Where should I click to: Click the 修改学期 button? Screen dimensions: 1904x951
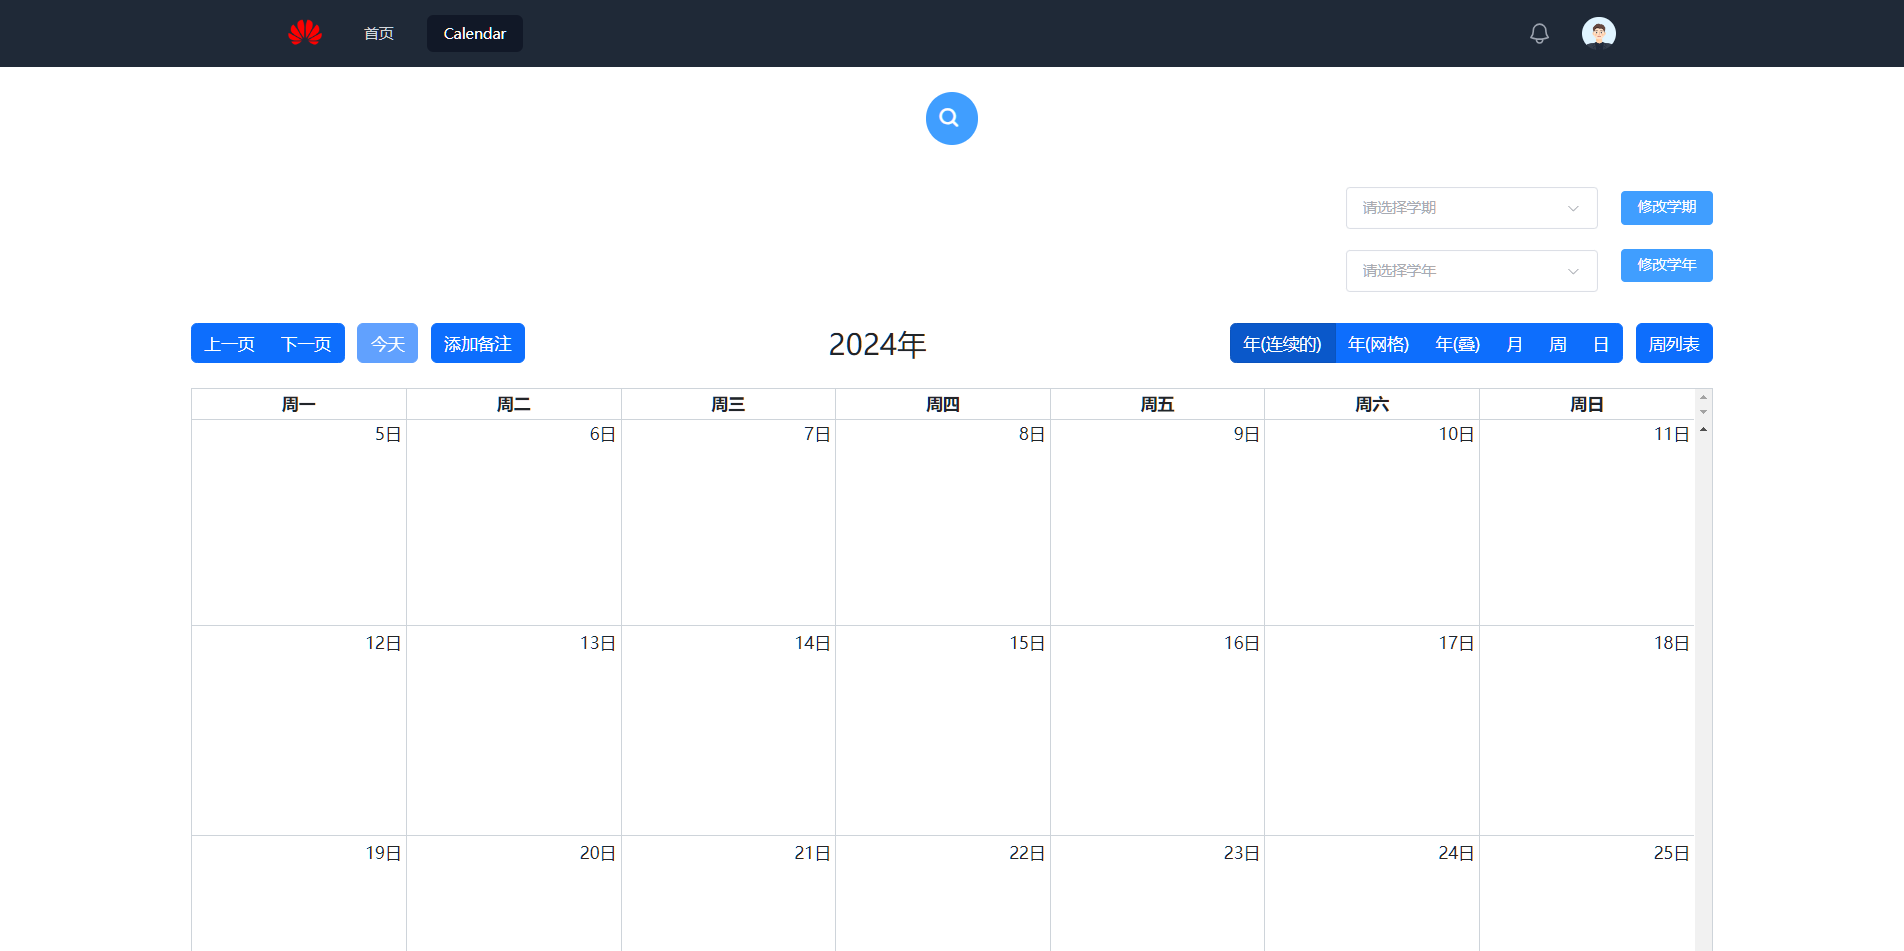(1666, 207)
